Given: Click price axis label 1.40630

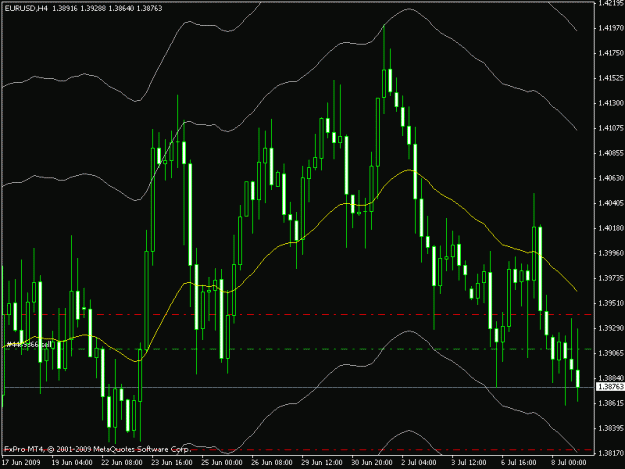Looking at the screenshot, I should [x=611, y=178].
